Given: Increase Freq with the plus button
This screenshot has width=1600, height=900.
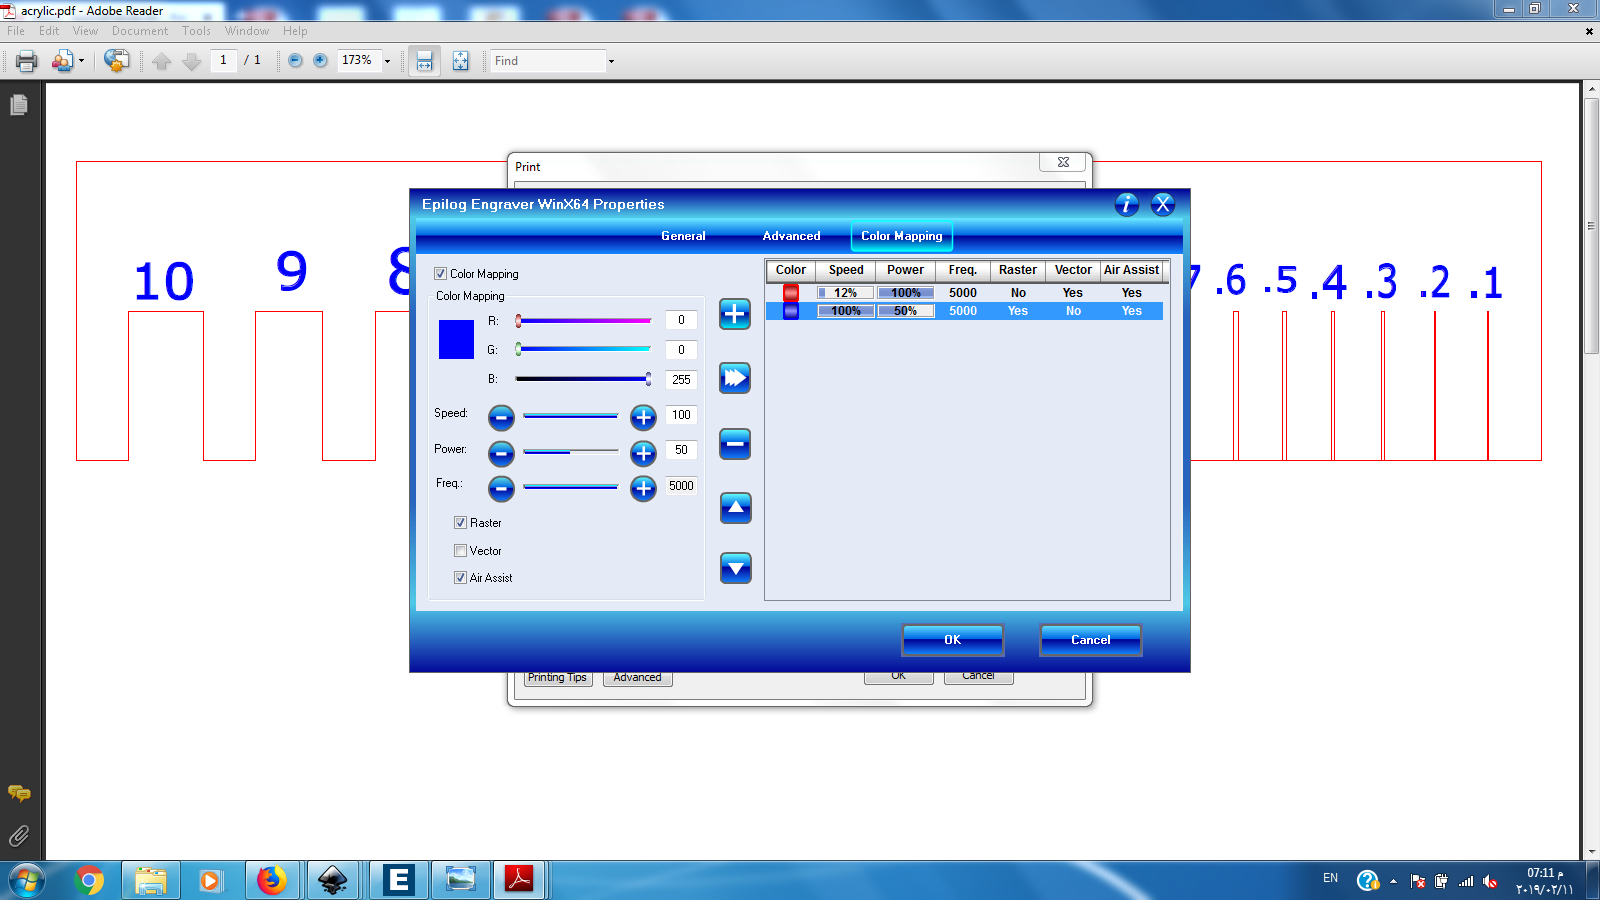Looking at the screenshot, I should pyautogui.click(x=643, y=488).
